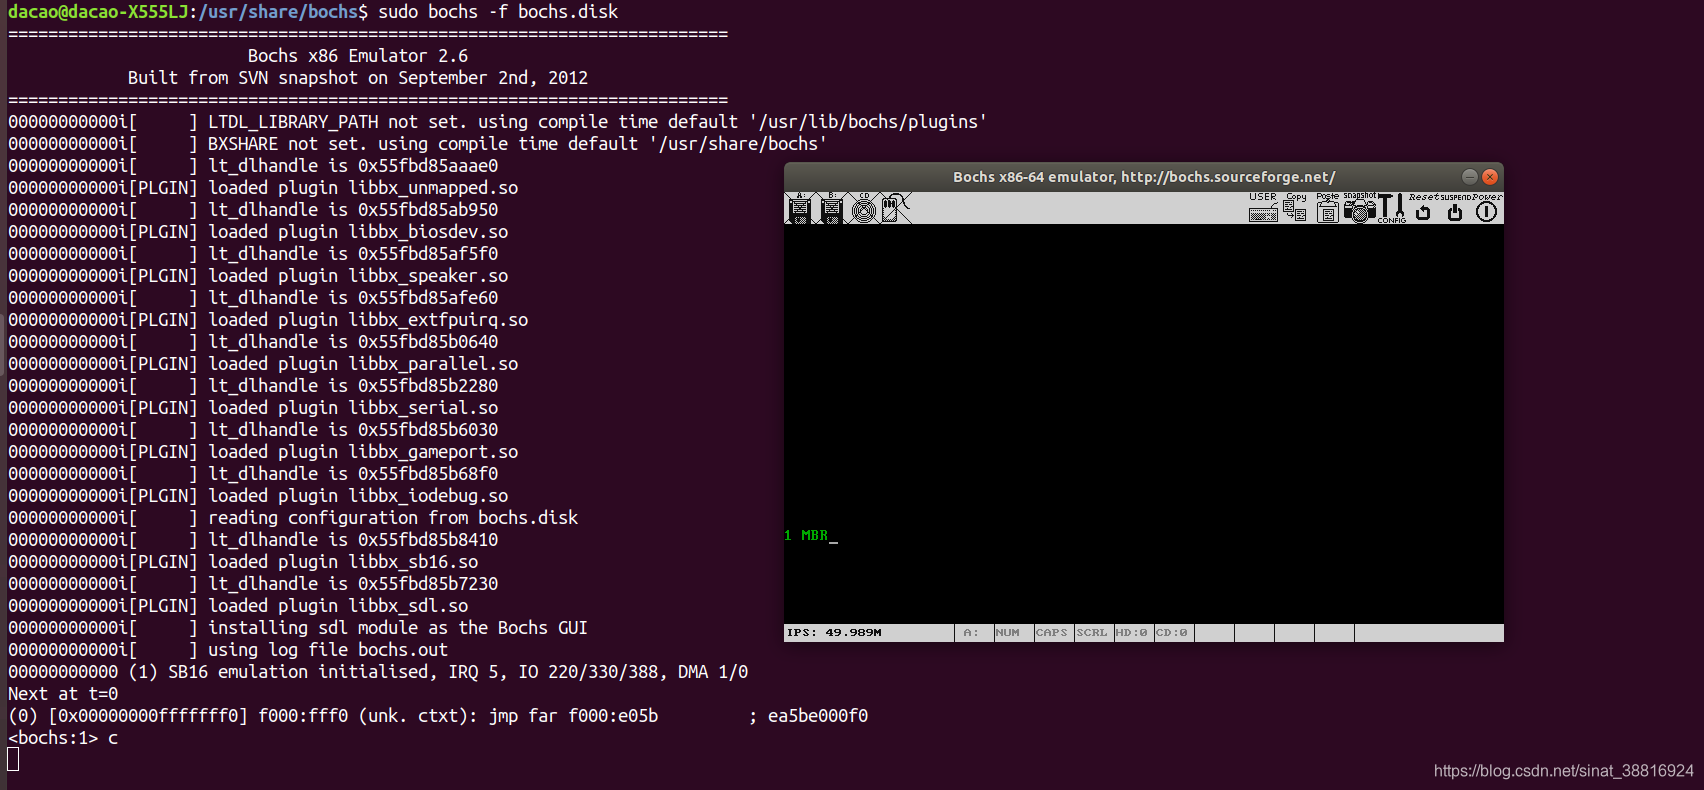Click the floppy A: drive icon
Screen dimensions: 1704x790
point(800,208)
